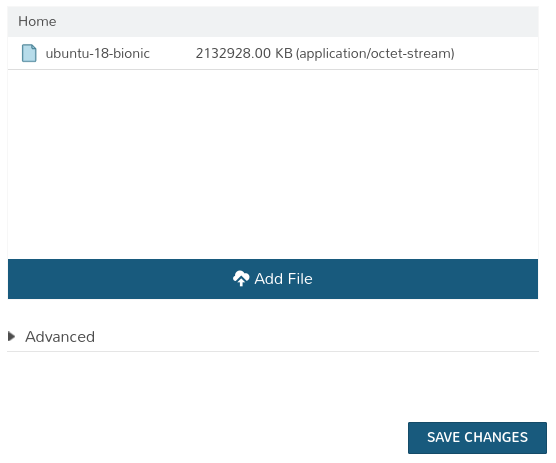Viewport: 556px width, 463px height.
Task: Click the 2132928.00 KB file size
Action: pos(244,54)
